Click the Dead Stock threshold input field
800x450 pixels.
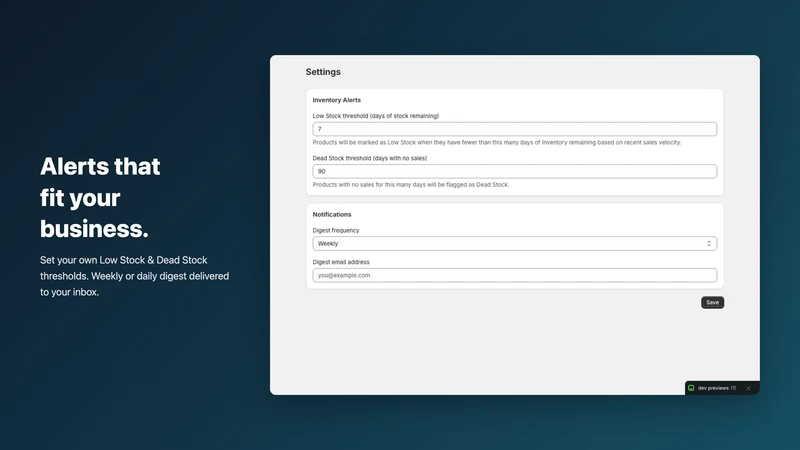514,171
